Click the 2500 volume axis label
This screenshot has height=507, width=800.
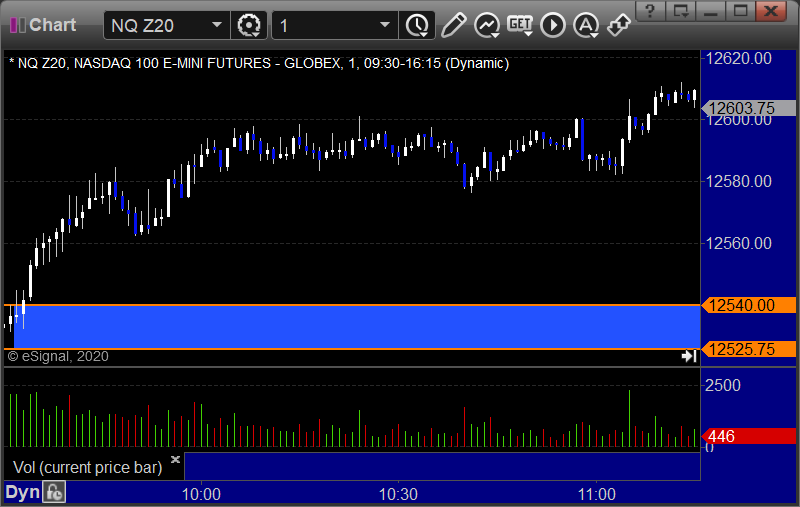(722, 385)
